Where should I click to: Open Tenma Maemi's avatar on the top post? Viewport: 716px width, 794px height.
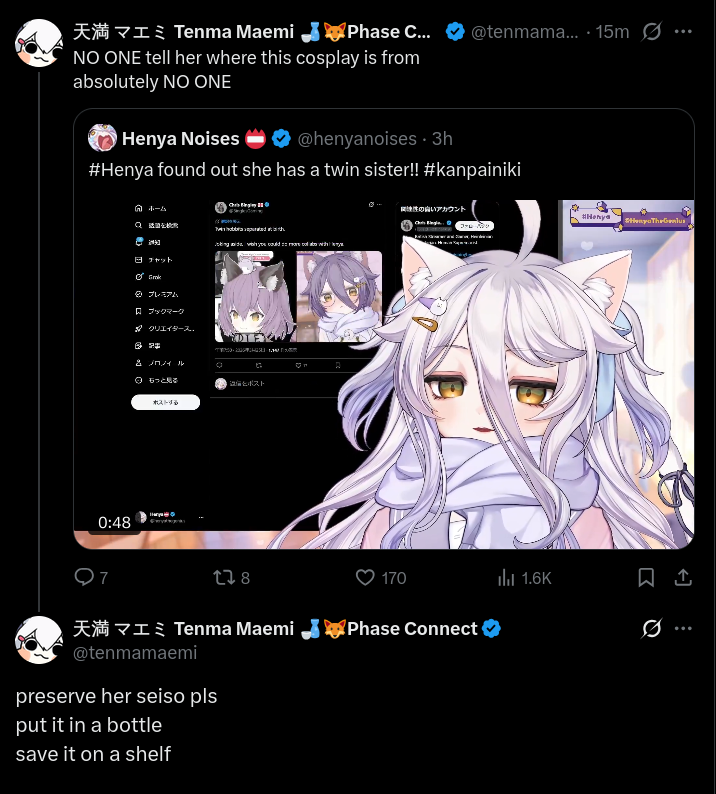pyautogui.click(x=38, y=44)
